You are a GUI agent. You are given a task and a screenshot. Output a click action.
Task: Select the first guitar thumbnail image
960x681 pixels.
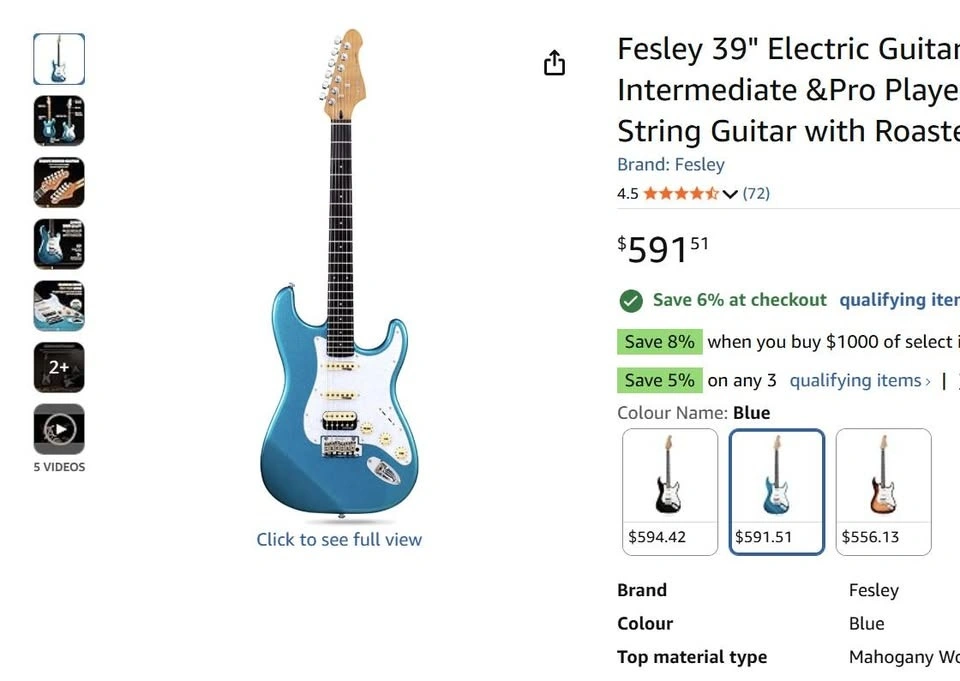coord(59,59)
